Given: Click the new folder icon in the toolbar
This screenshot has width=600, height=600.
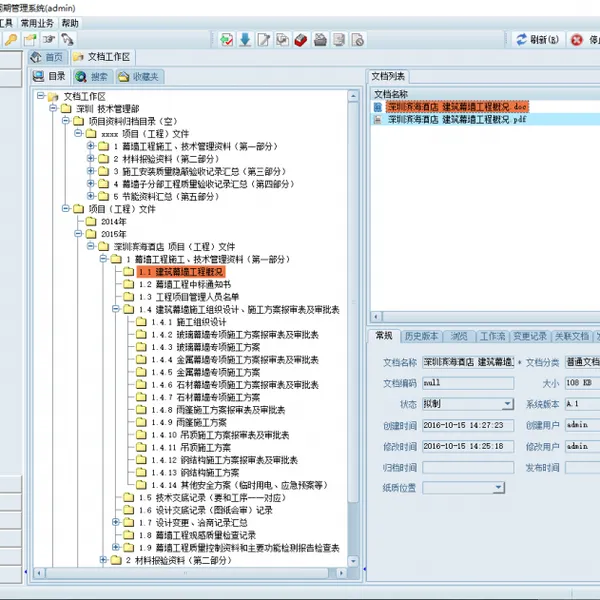Looking at the screenshot, I should (x=30, y=39).
